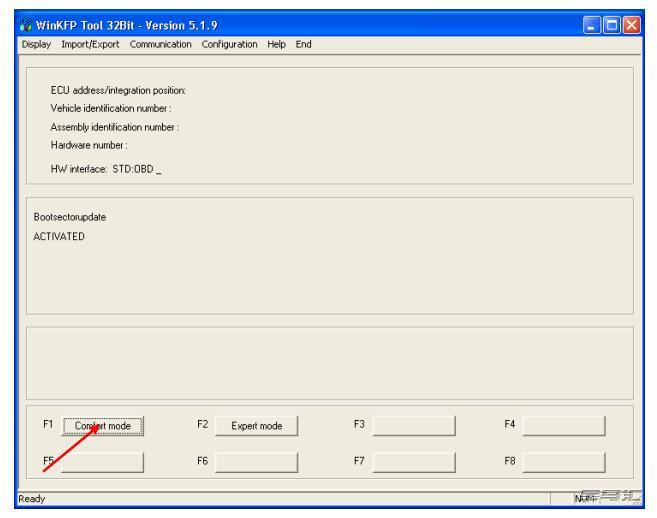Open the Communication menu

click(160, 44)
